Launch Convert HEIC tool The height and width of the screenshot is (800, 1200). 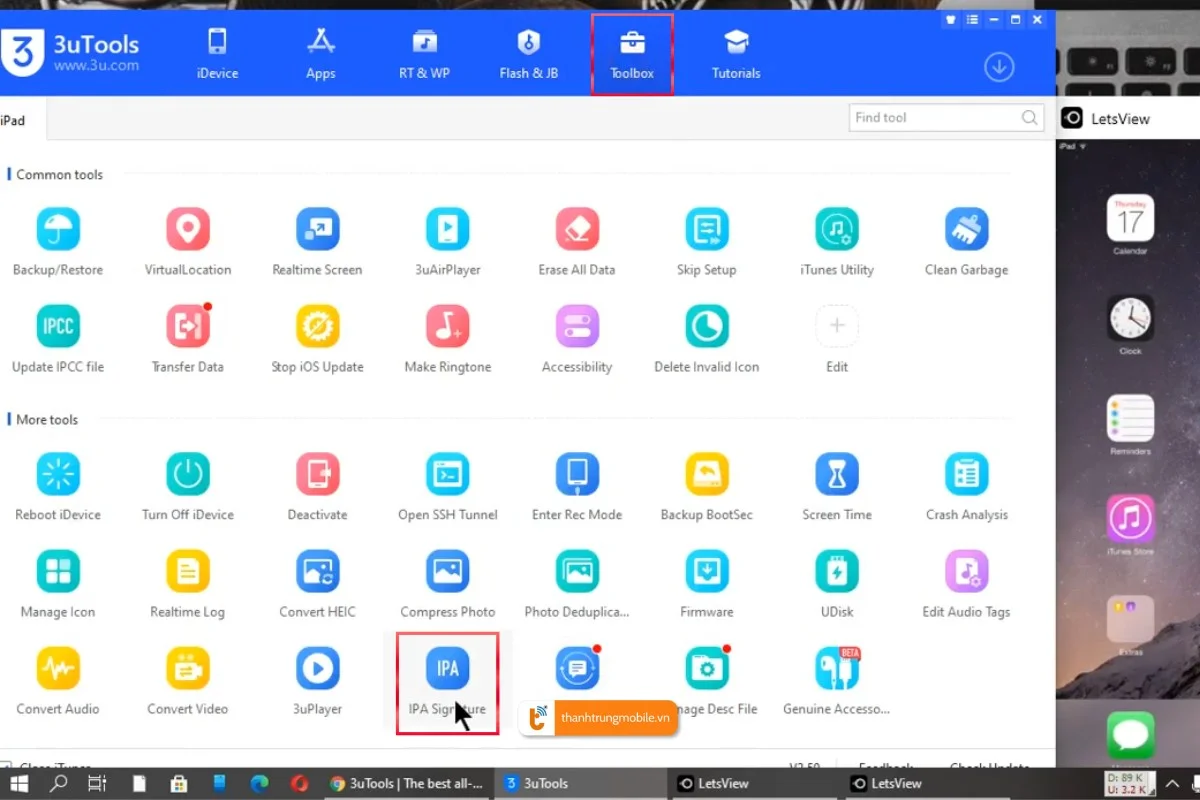(317, 571)
